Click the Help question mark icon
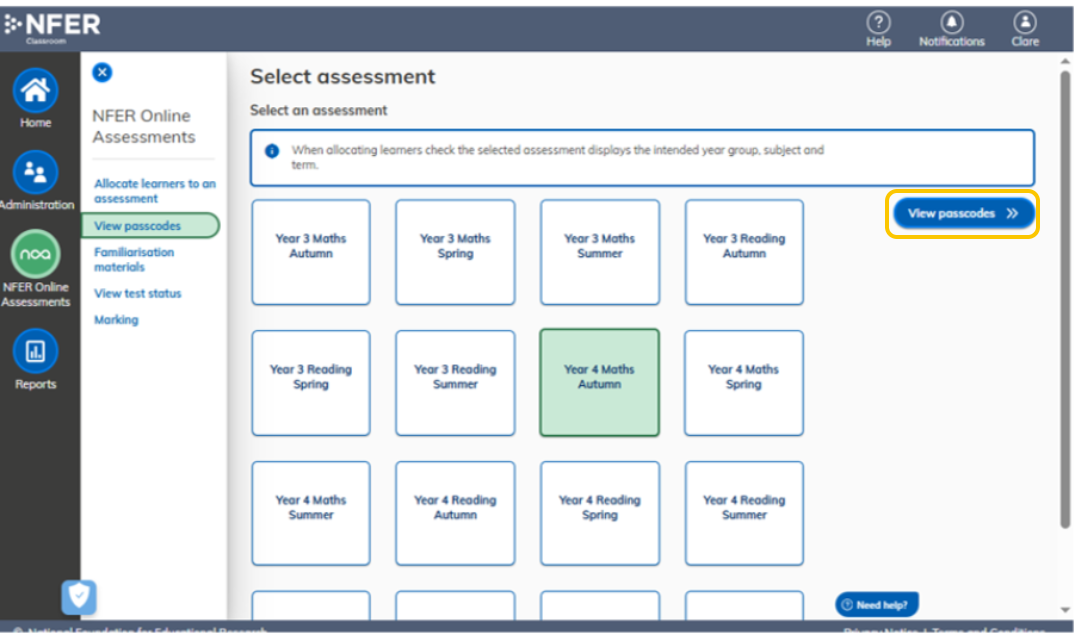 click(x=878, y=23)
